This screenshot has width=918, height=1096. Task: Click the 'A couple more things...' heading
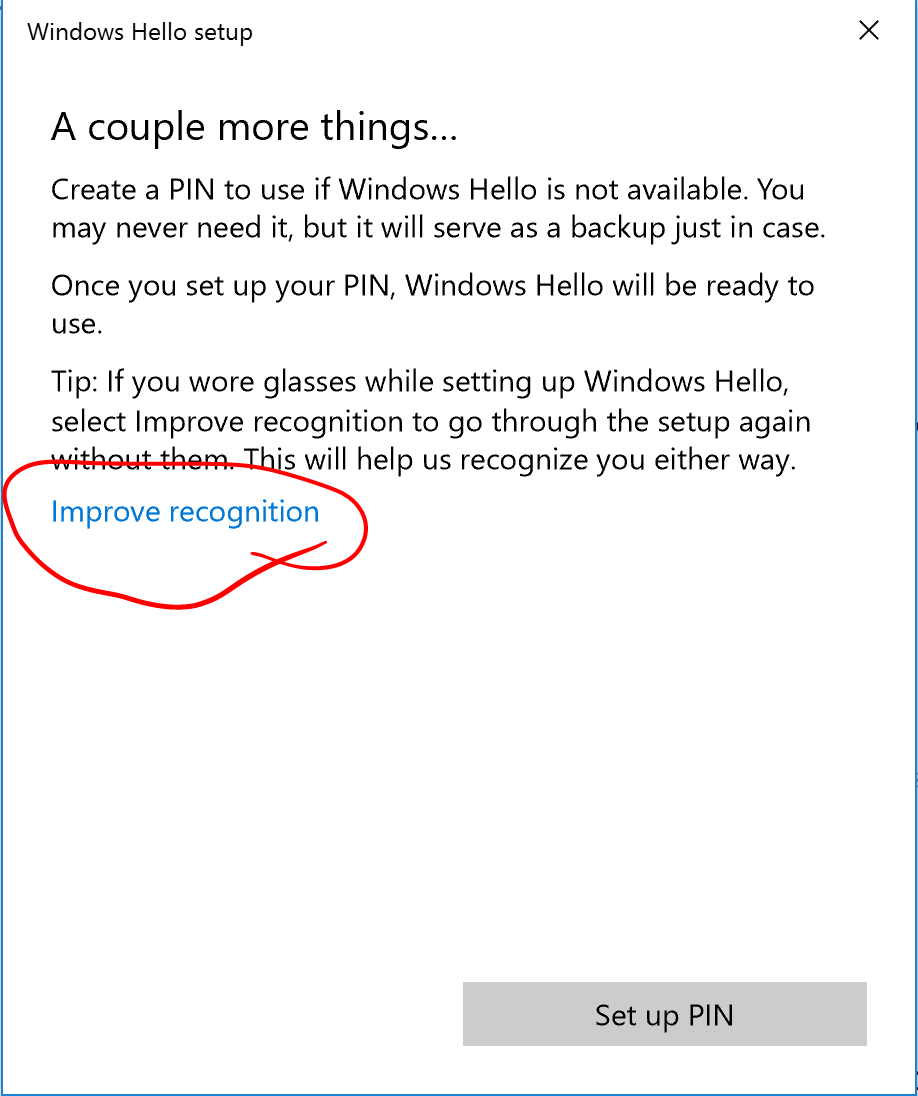254,128
